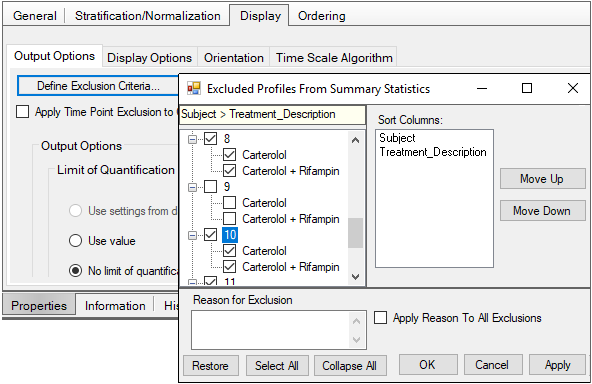Open the Time Scale Algorithm sub-tab

point(334,58)
